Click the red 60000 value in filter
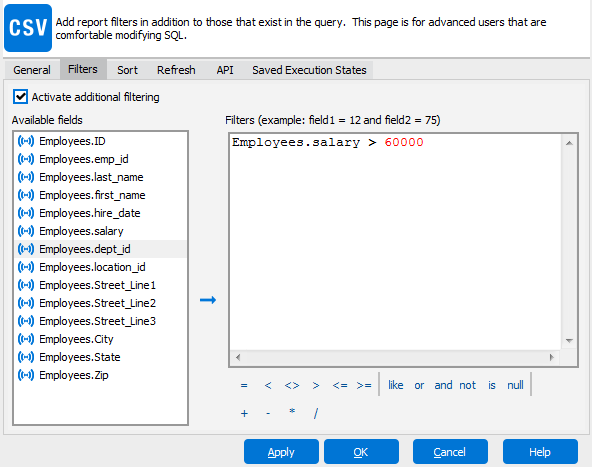 [404, 142]
